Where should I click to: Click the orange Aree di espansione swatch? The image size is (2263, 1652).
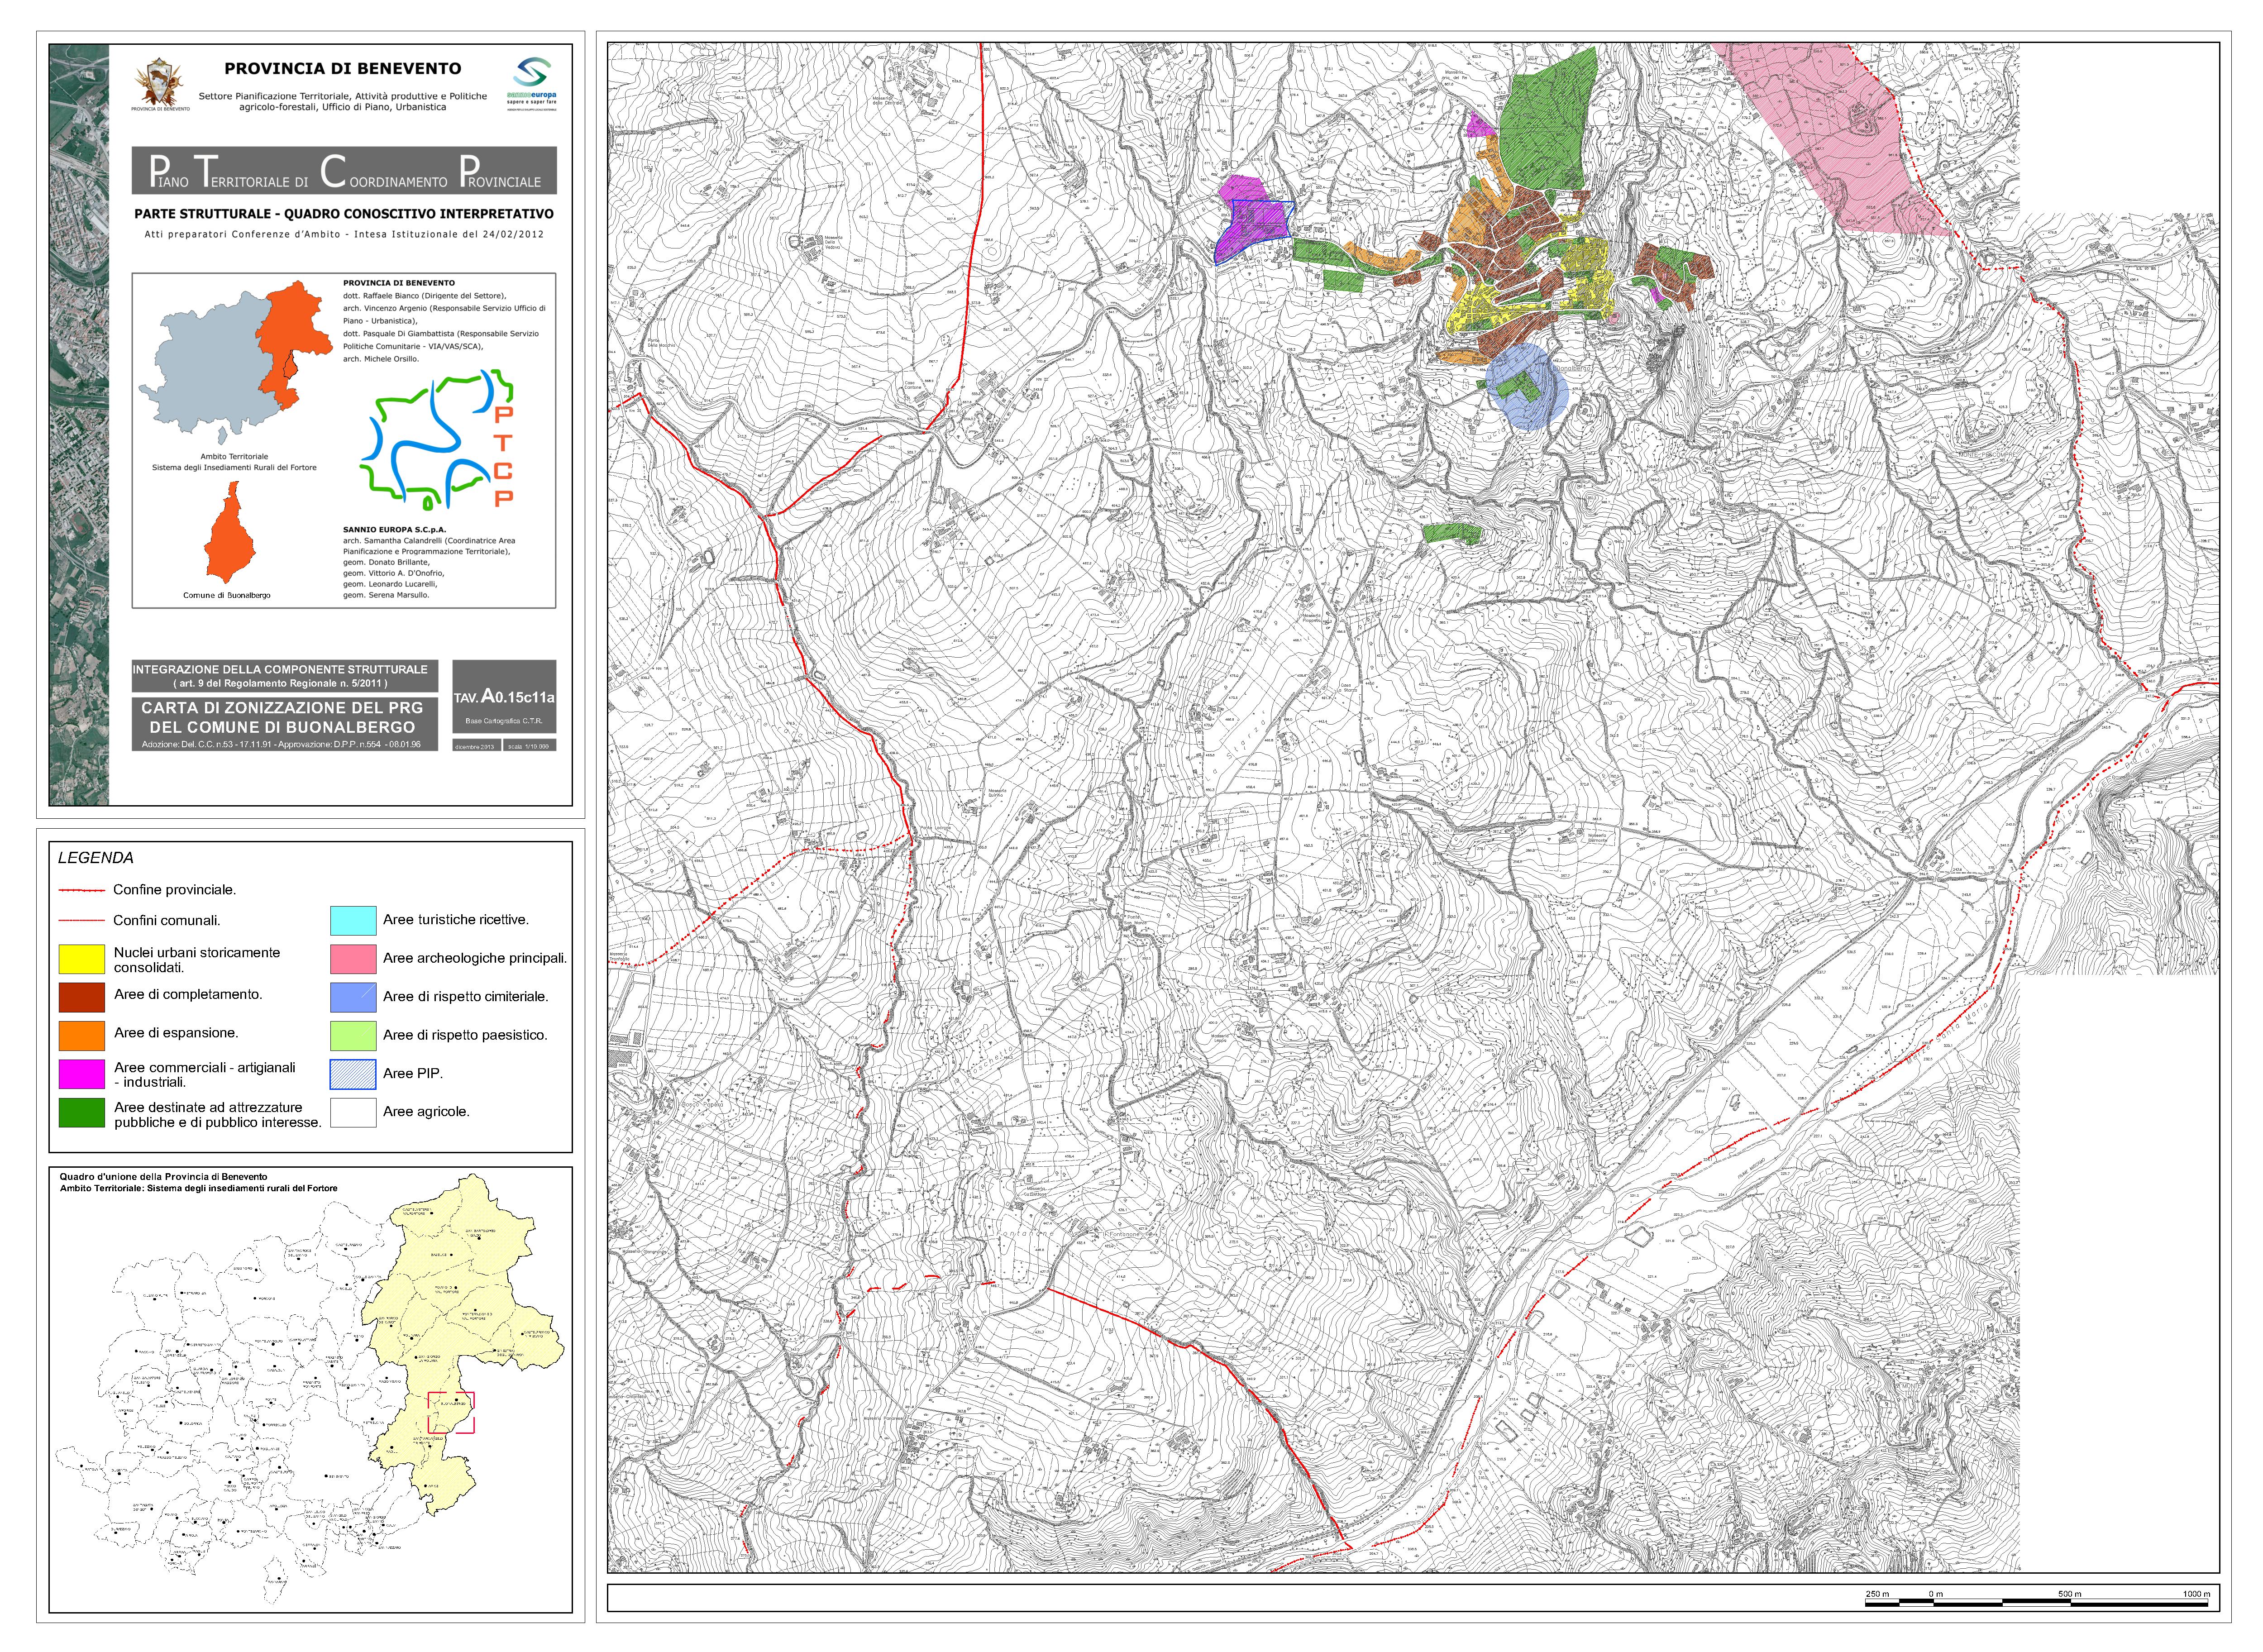82,1036
